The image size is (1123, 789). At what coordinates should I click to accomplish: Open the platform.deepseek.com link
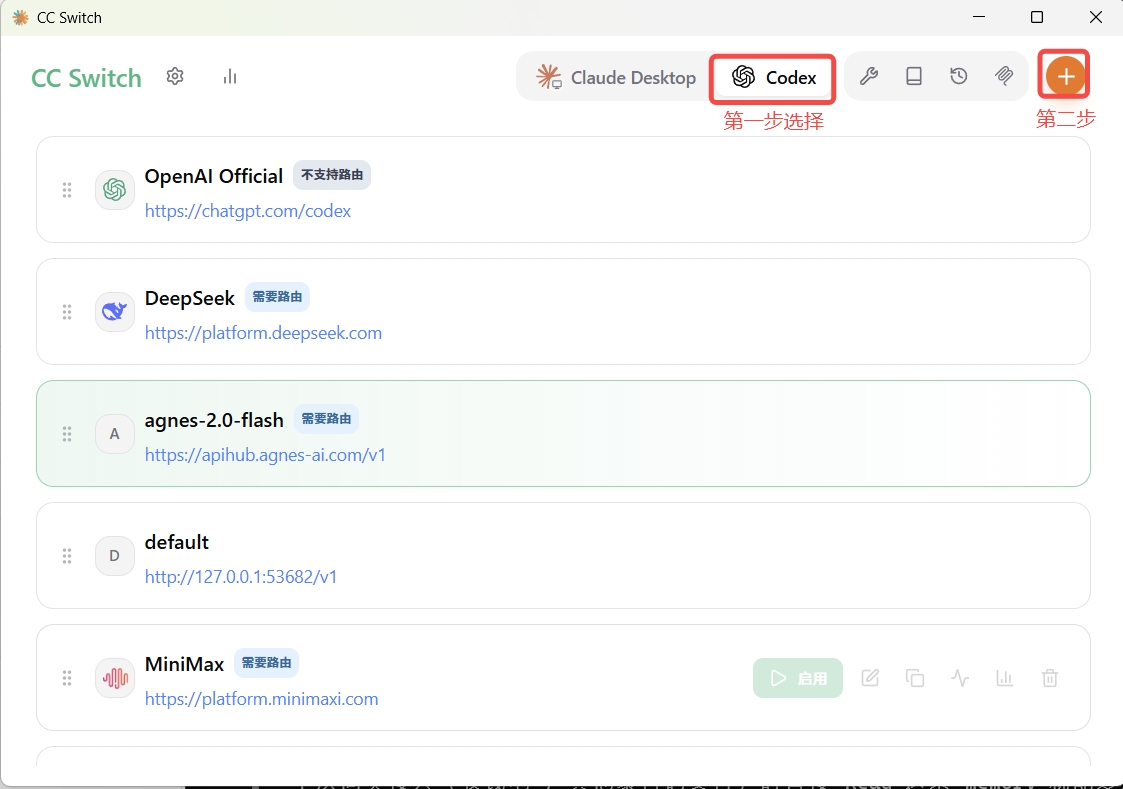[x=263, y=333]
